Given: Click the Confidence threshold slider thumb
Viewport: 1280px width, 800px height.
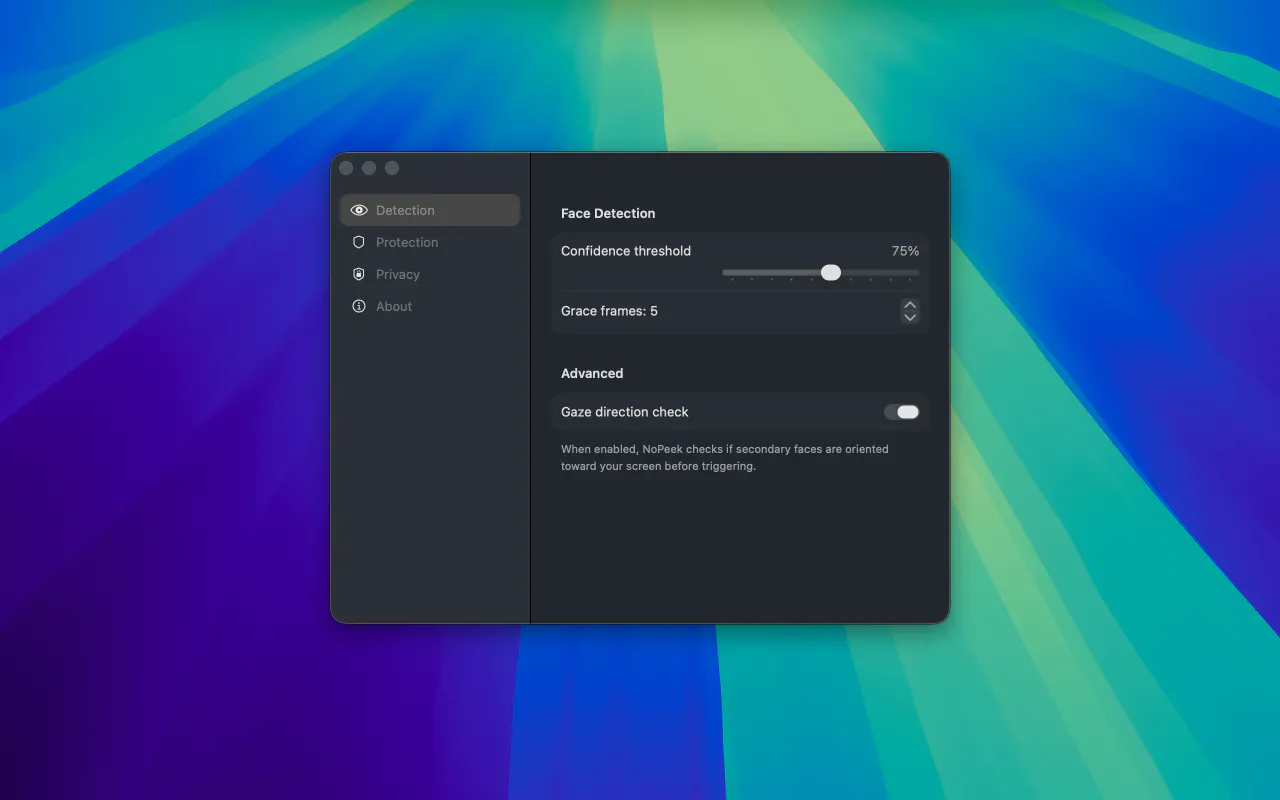Looking at the screenshot, I should (831, 272).
